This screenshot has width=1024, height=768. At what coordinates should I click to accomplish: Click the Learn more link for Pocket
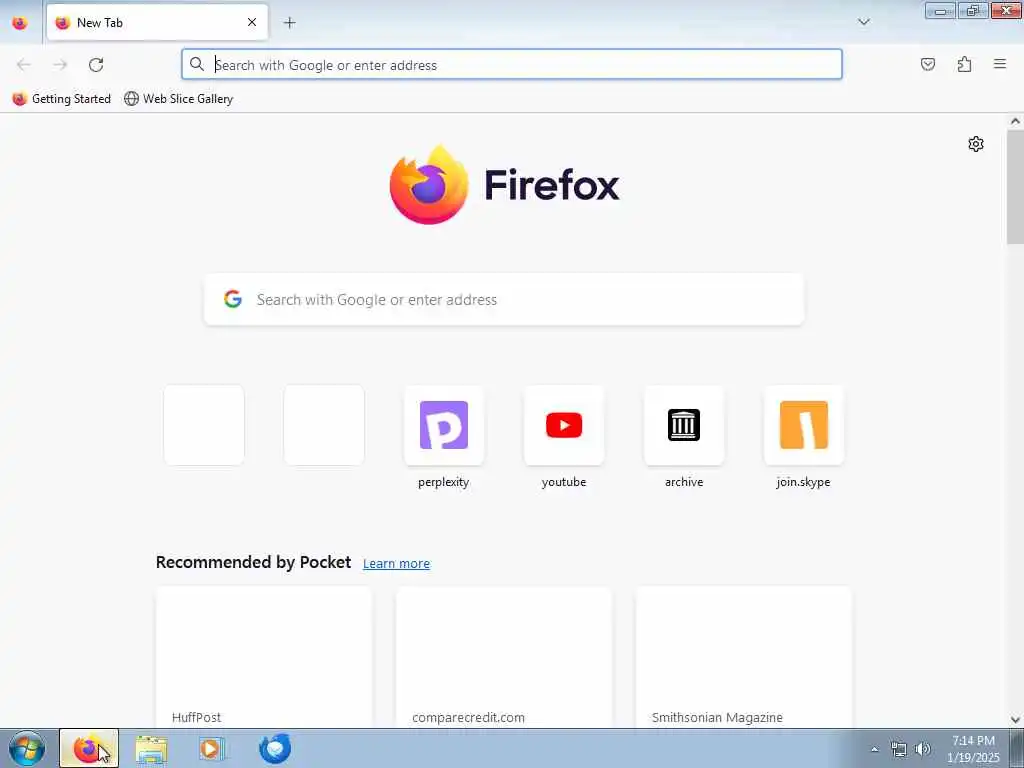click(x=396, y=564)
